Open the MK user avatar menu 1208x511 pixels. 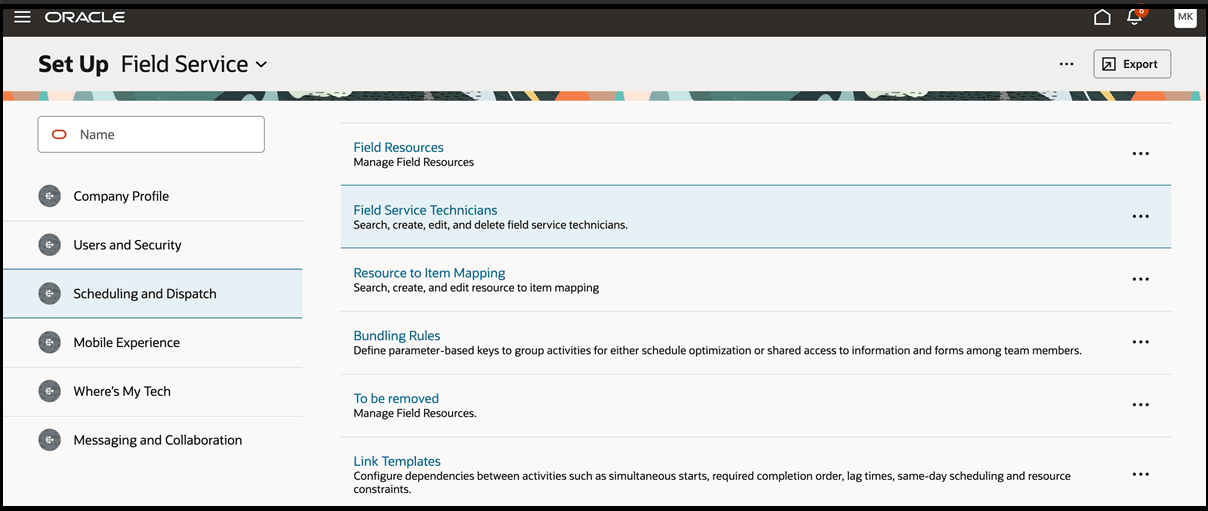tap(1185, 17)
